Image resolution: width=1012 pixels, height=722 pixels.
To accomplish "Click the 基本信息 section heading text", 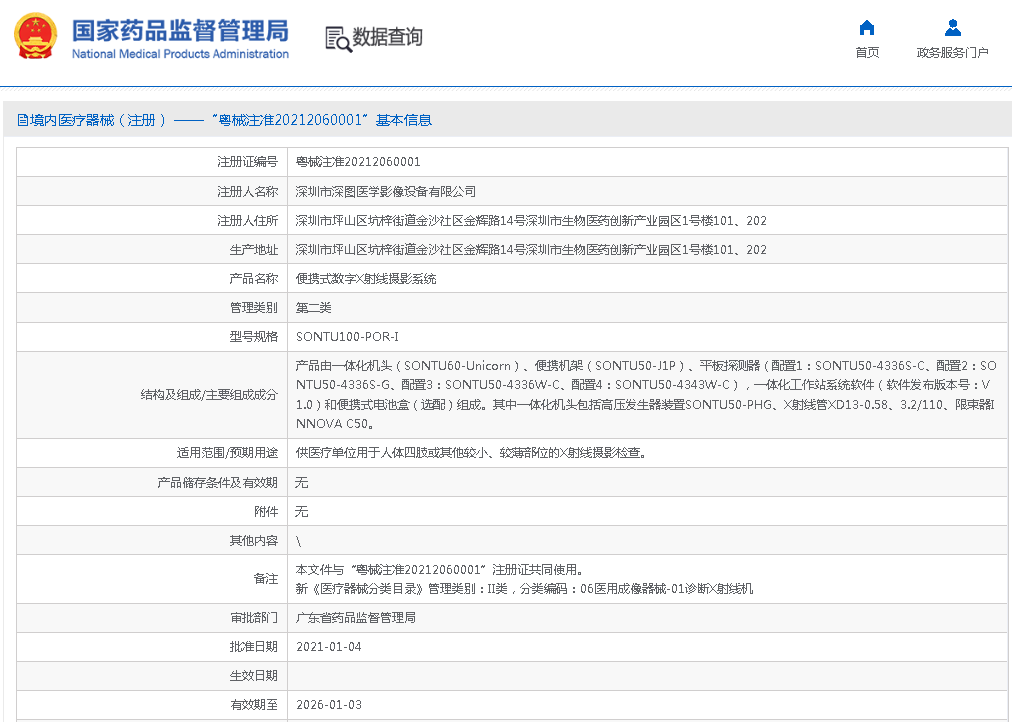I will 403,121.
